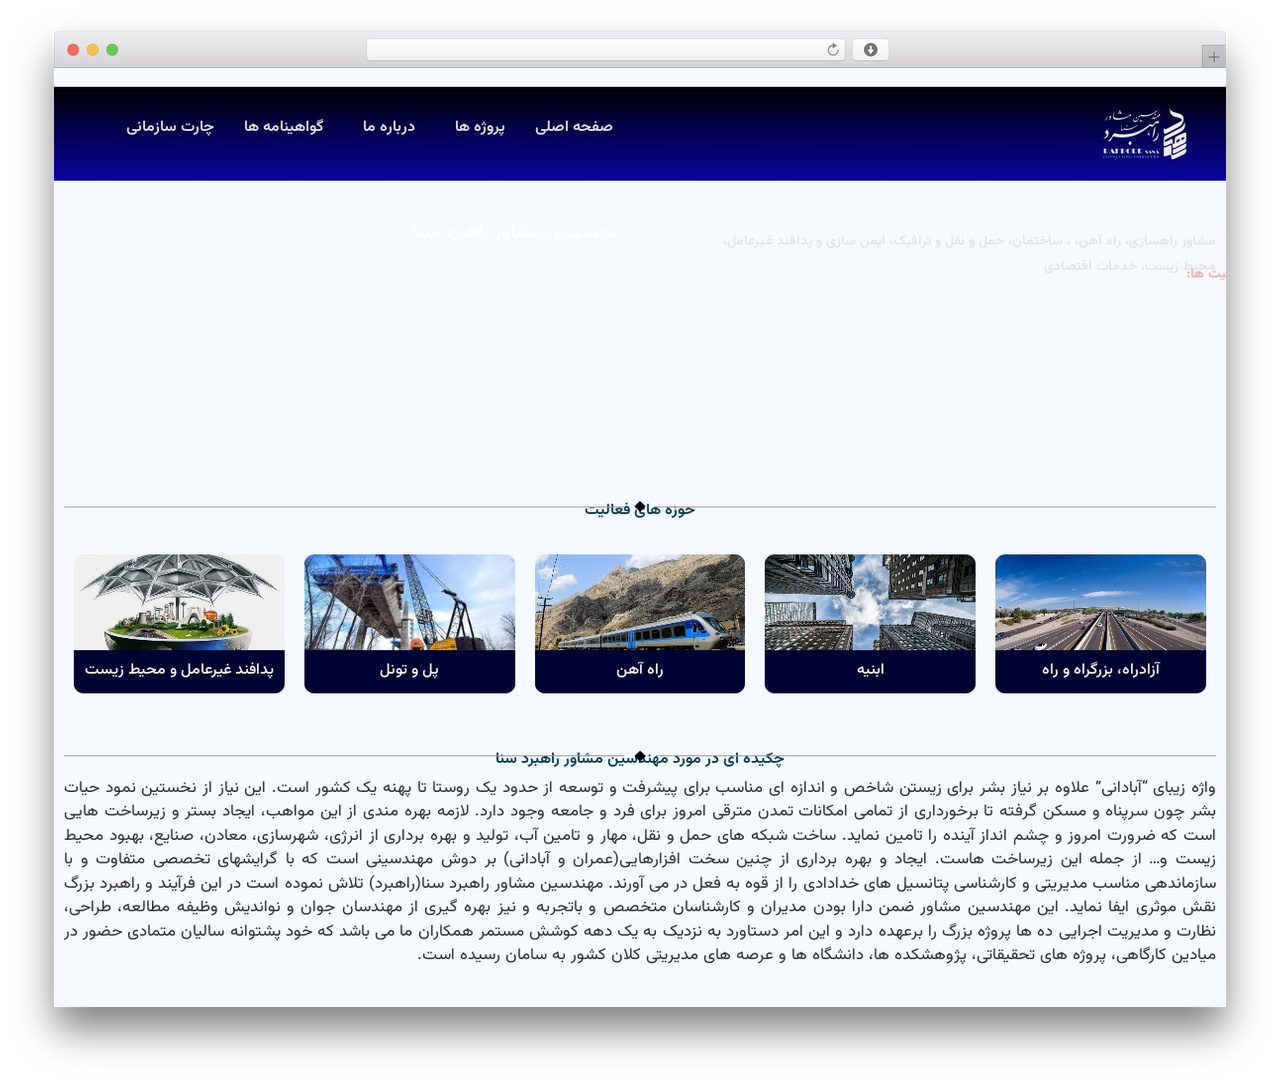
Task: Click the browser reload icon
Action: (x=833, y=50)
